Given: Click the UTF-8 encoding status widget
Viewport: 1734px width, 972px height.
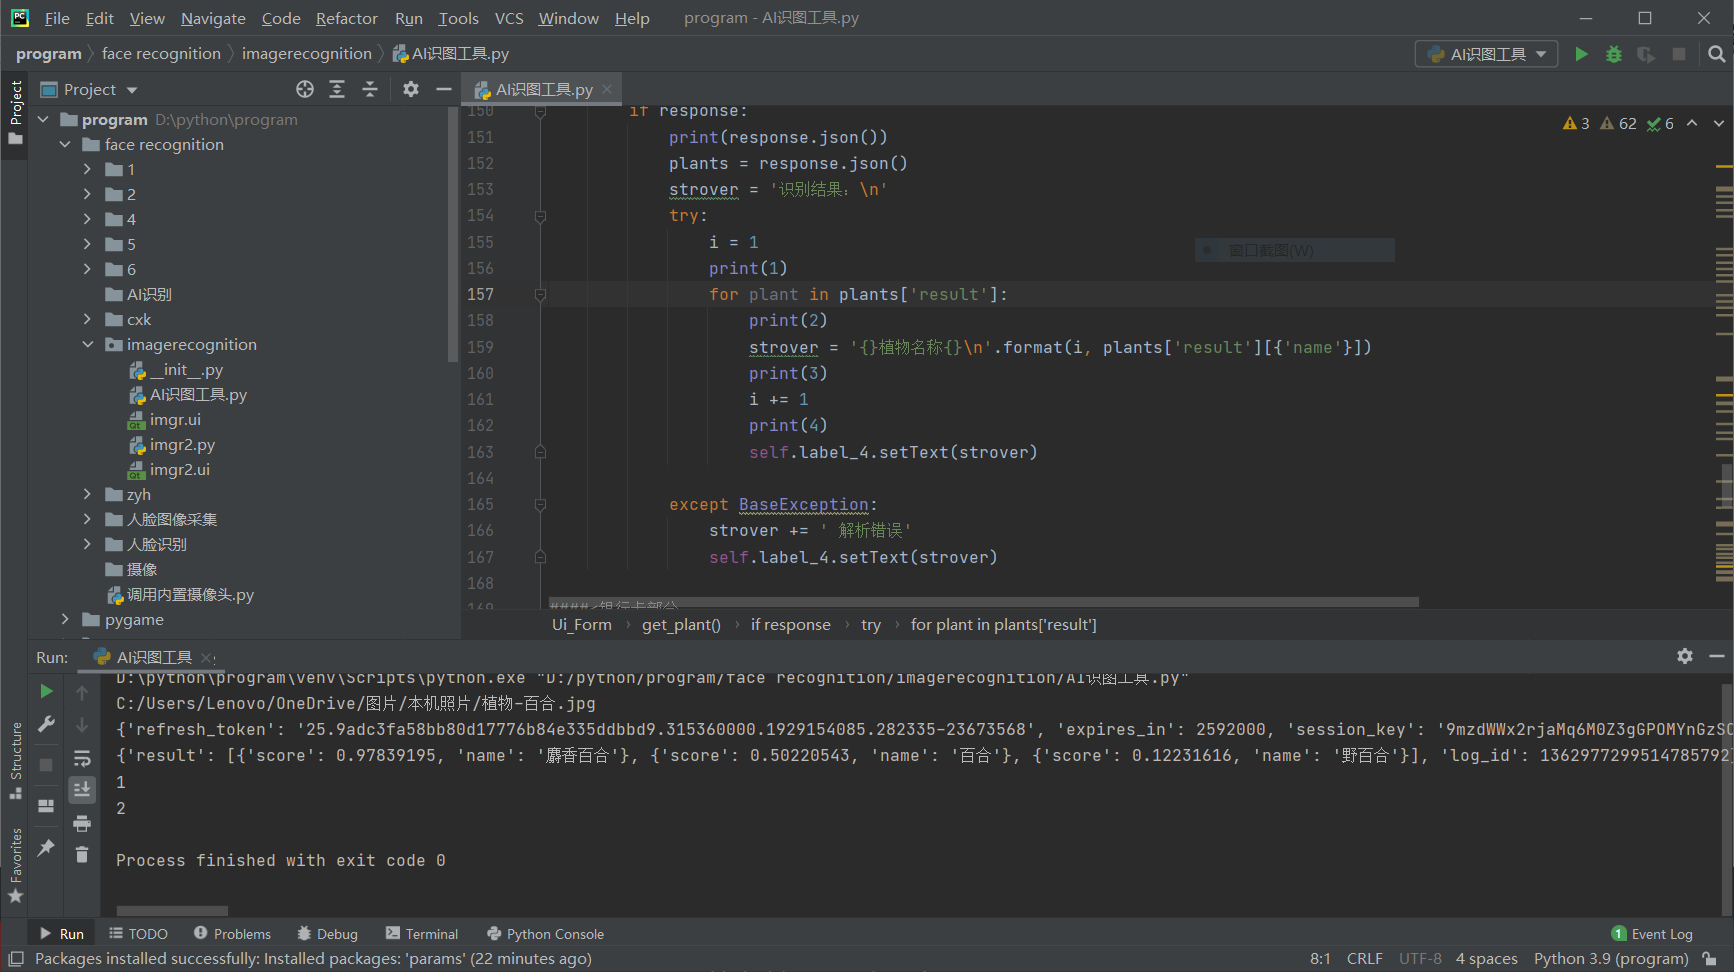Looking at the screenshot, I should tap(1420, 959).
